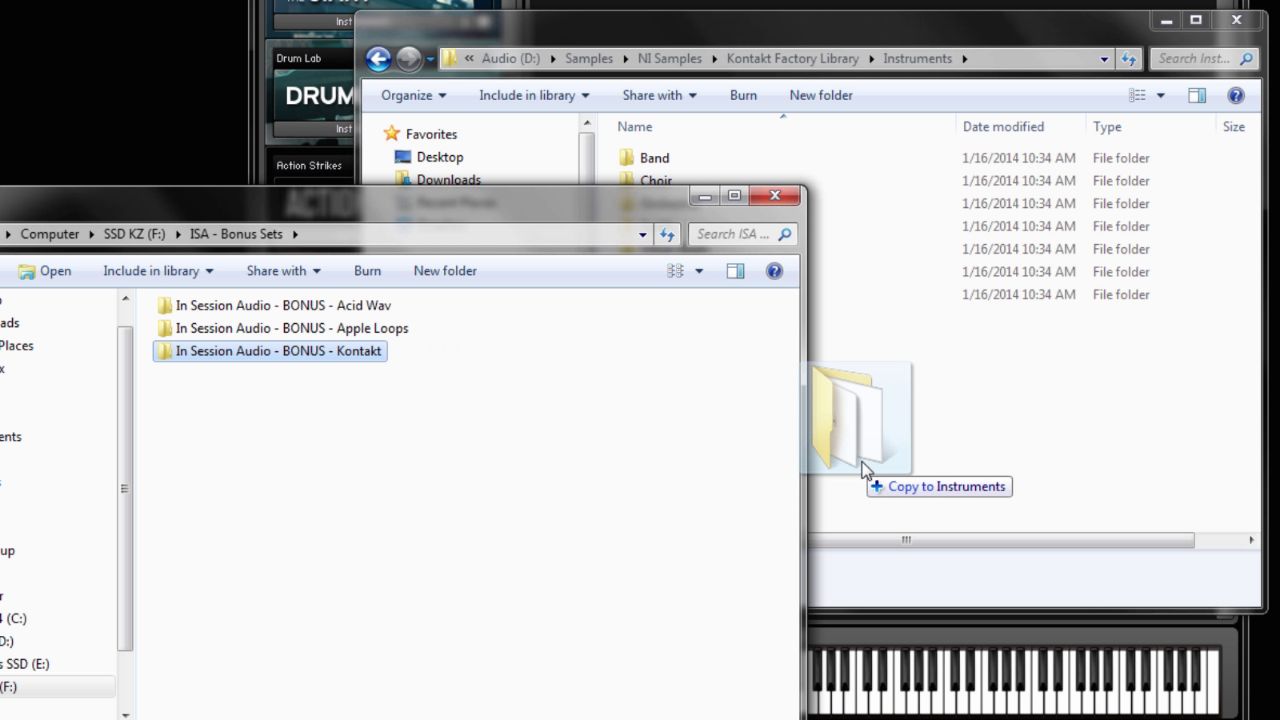Image resolution: width=1280 pixels, height=720 pixels.
Task: Select Desktop in Favorites list
Action: [439, 157]
